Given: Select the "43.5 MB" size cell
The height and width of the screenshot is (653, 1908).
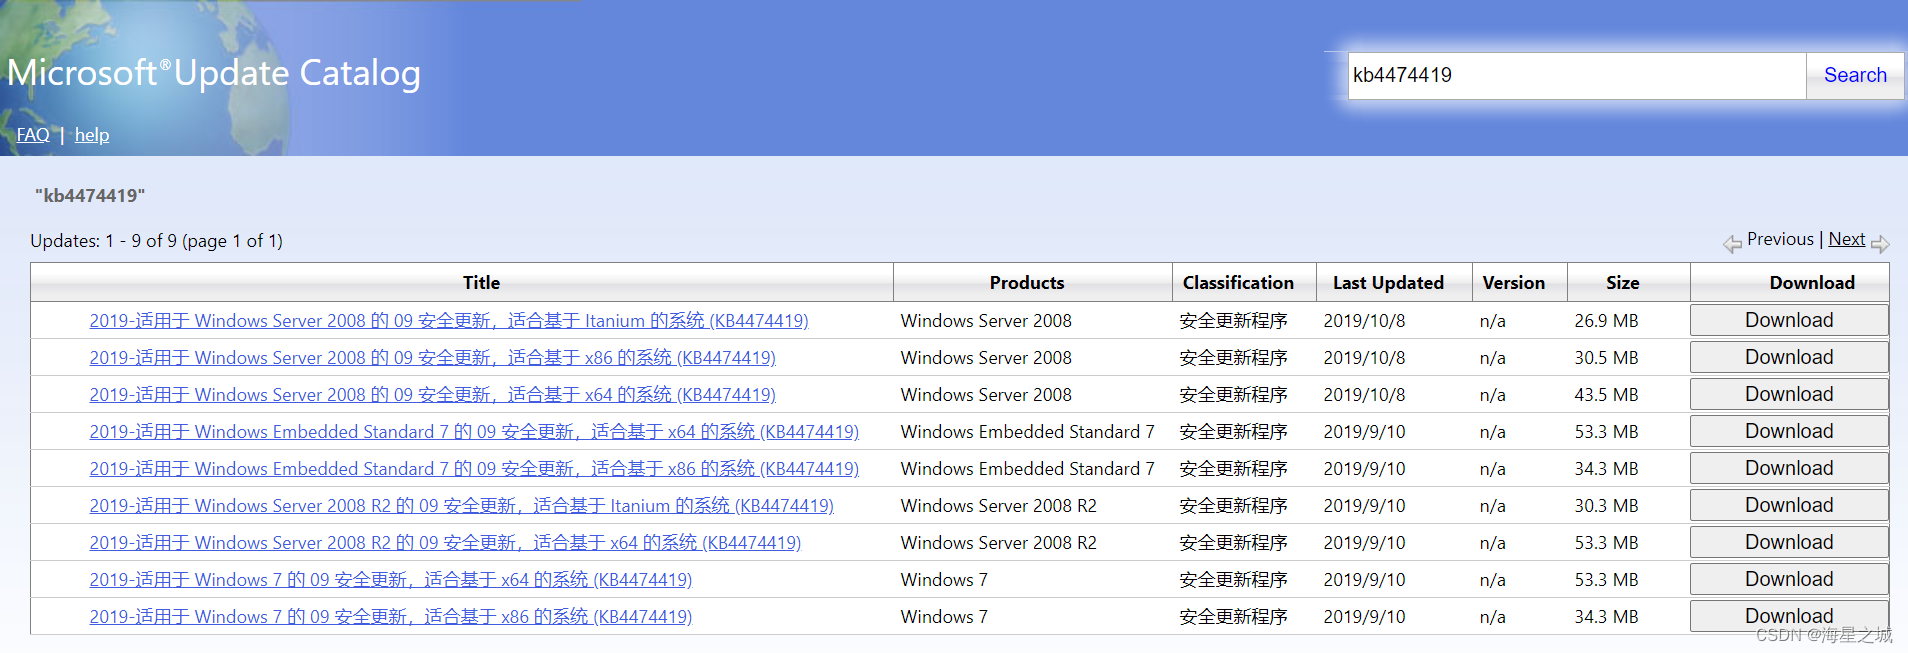Looking at the screenshot, I should 1606,395.
